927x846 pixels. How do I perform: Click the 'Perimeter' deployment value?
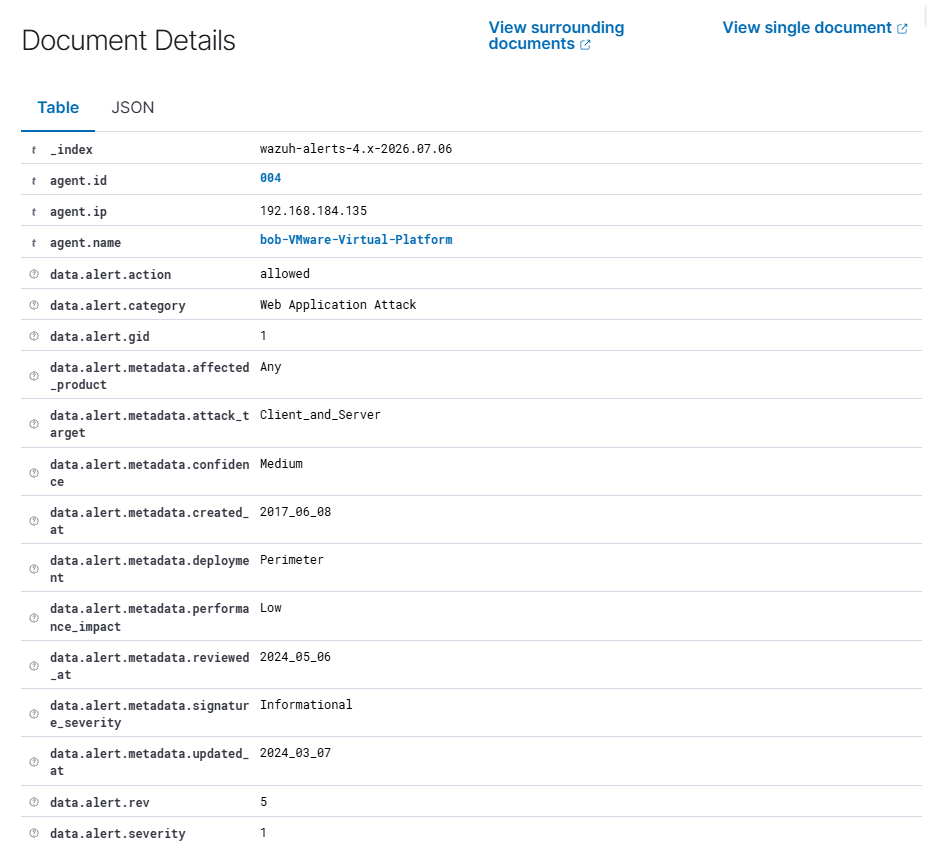tap(292, 560)
